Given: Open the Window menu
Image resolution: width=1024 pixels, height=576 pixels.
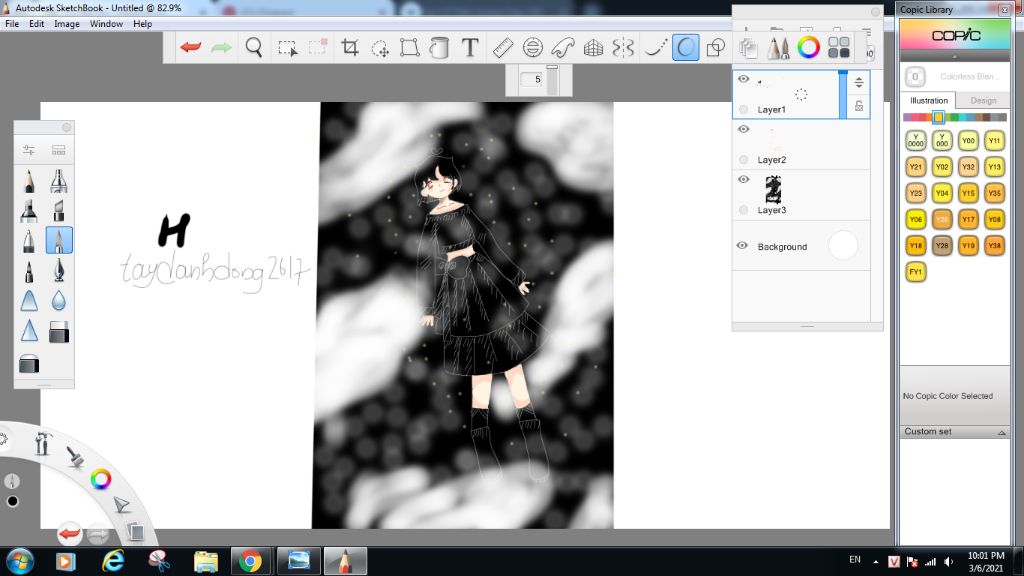Looking at the screenshot, I should point(106,24).
